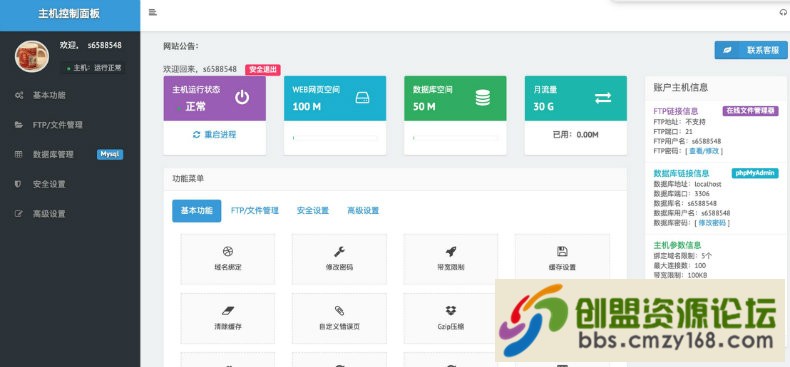This screenshot has height=367, width=790.
Task: Click the 基本功能 gears icon in the sidebar
Action: point(19,95)
